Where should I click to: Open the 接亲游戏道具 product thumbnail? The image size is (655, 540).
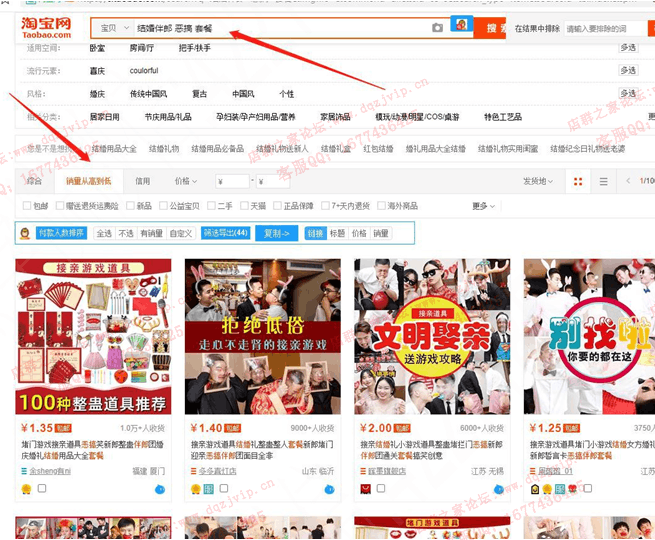(93, 337)
